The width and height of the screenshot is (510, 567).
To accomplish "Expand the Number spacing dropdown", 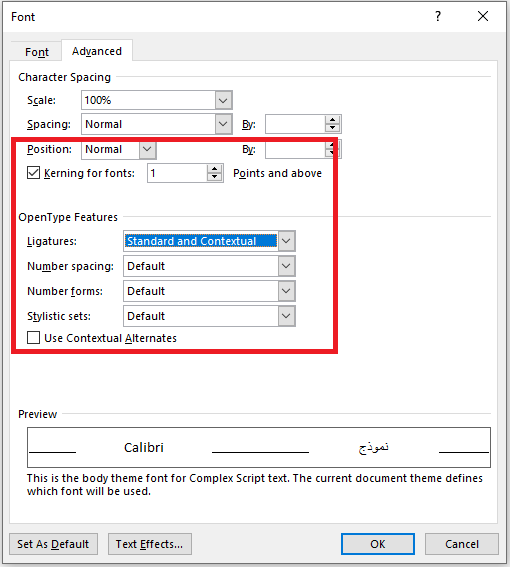I will [x=286, y=266].
